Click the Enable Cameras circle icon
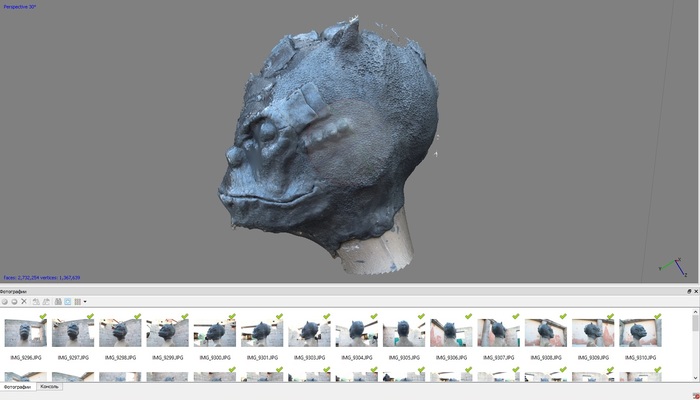Screen dimensions: 700x400 (x=4, y=301)
